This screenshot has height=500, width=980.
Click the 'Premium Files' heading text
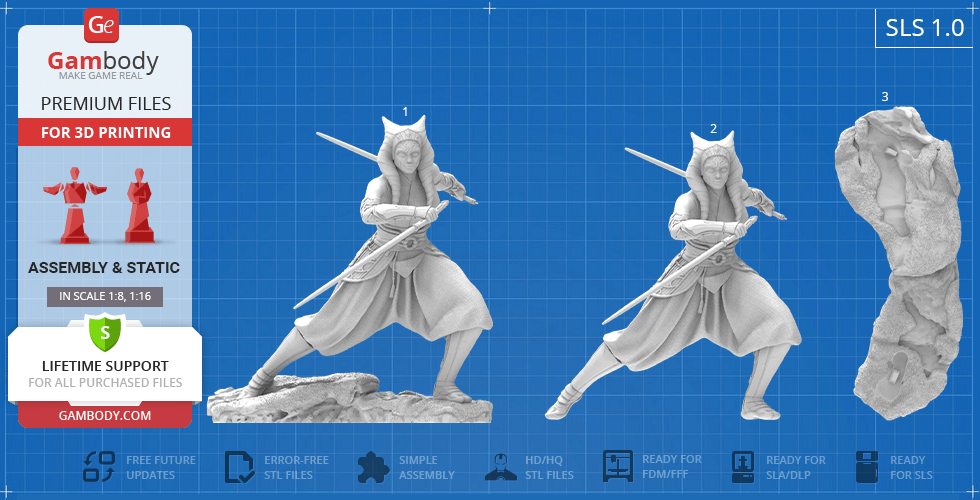coord(105,104)
